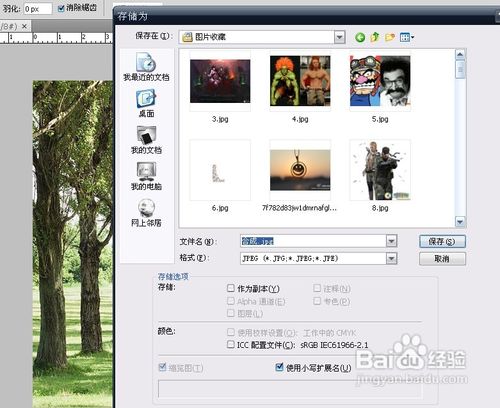The height and width of the screenshot is (408, 500).
Task: Click the green Back navigation arrow icon
Action: [x=360, y=37]
